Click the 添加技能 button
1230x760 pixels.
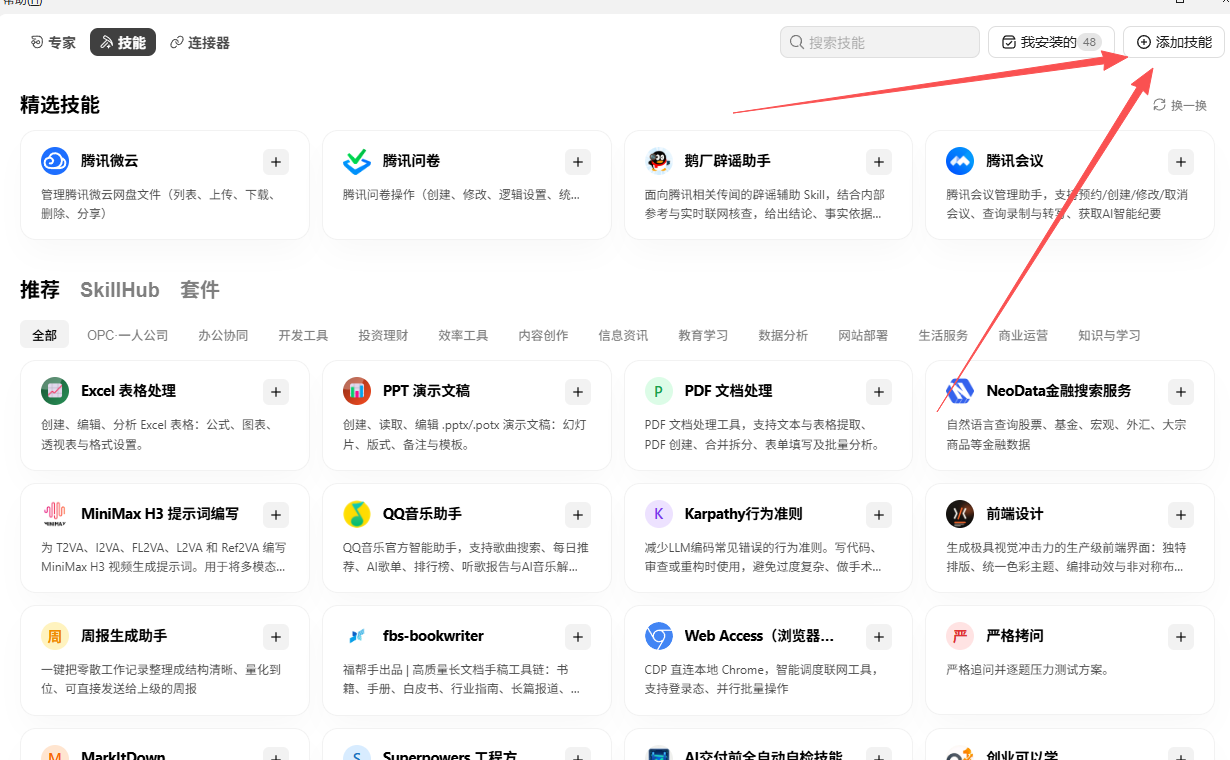(1174, 42)
